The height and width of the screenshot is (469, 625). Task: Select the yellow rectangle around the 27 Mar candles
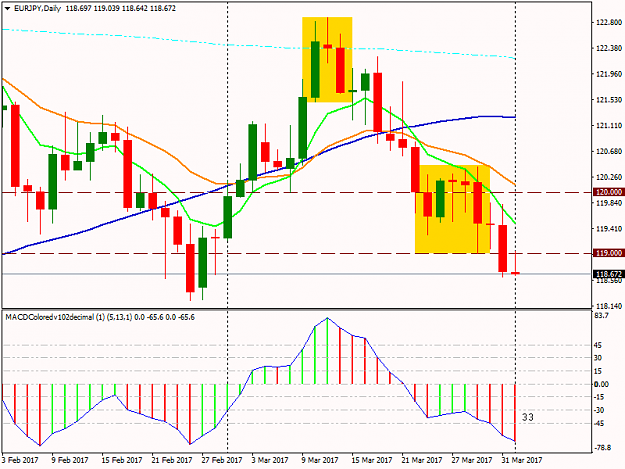pos(452,209)
